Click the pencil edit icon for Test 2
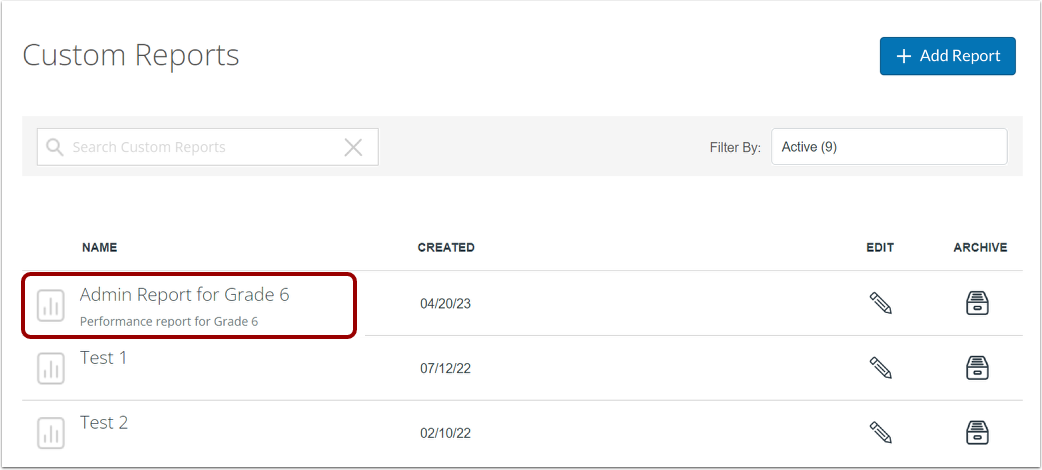Image resolution: width=1042 pixels, height=470 pixels. tap(881, 432)
